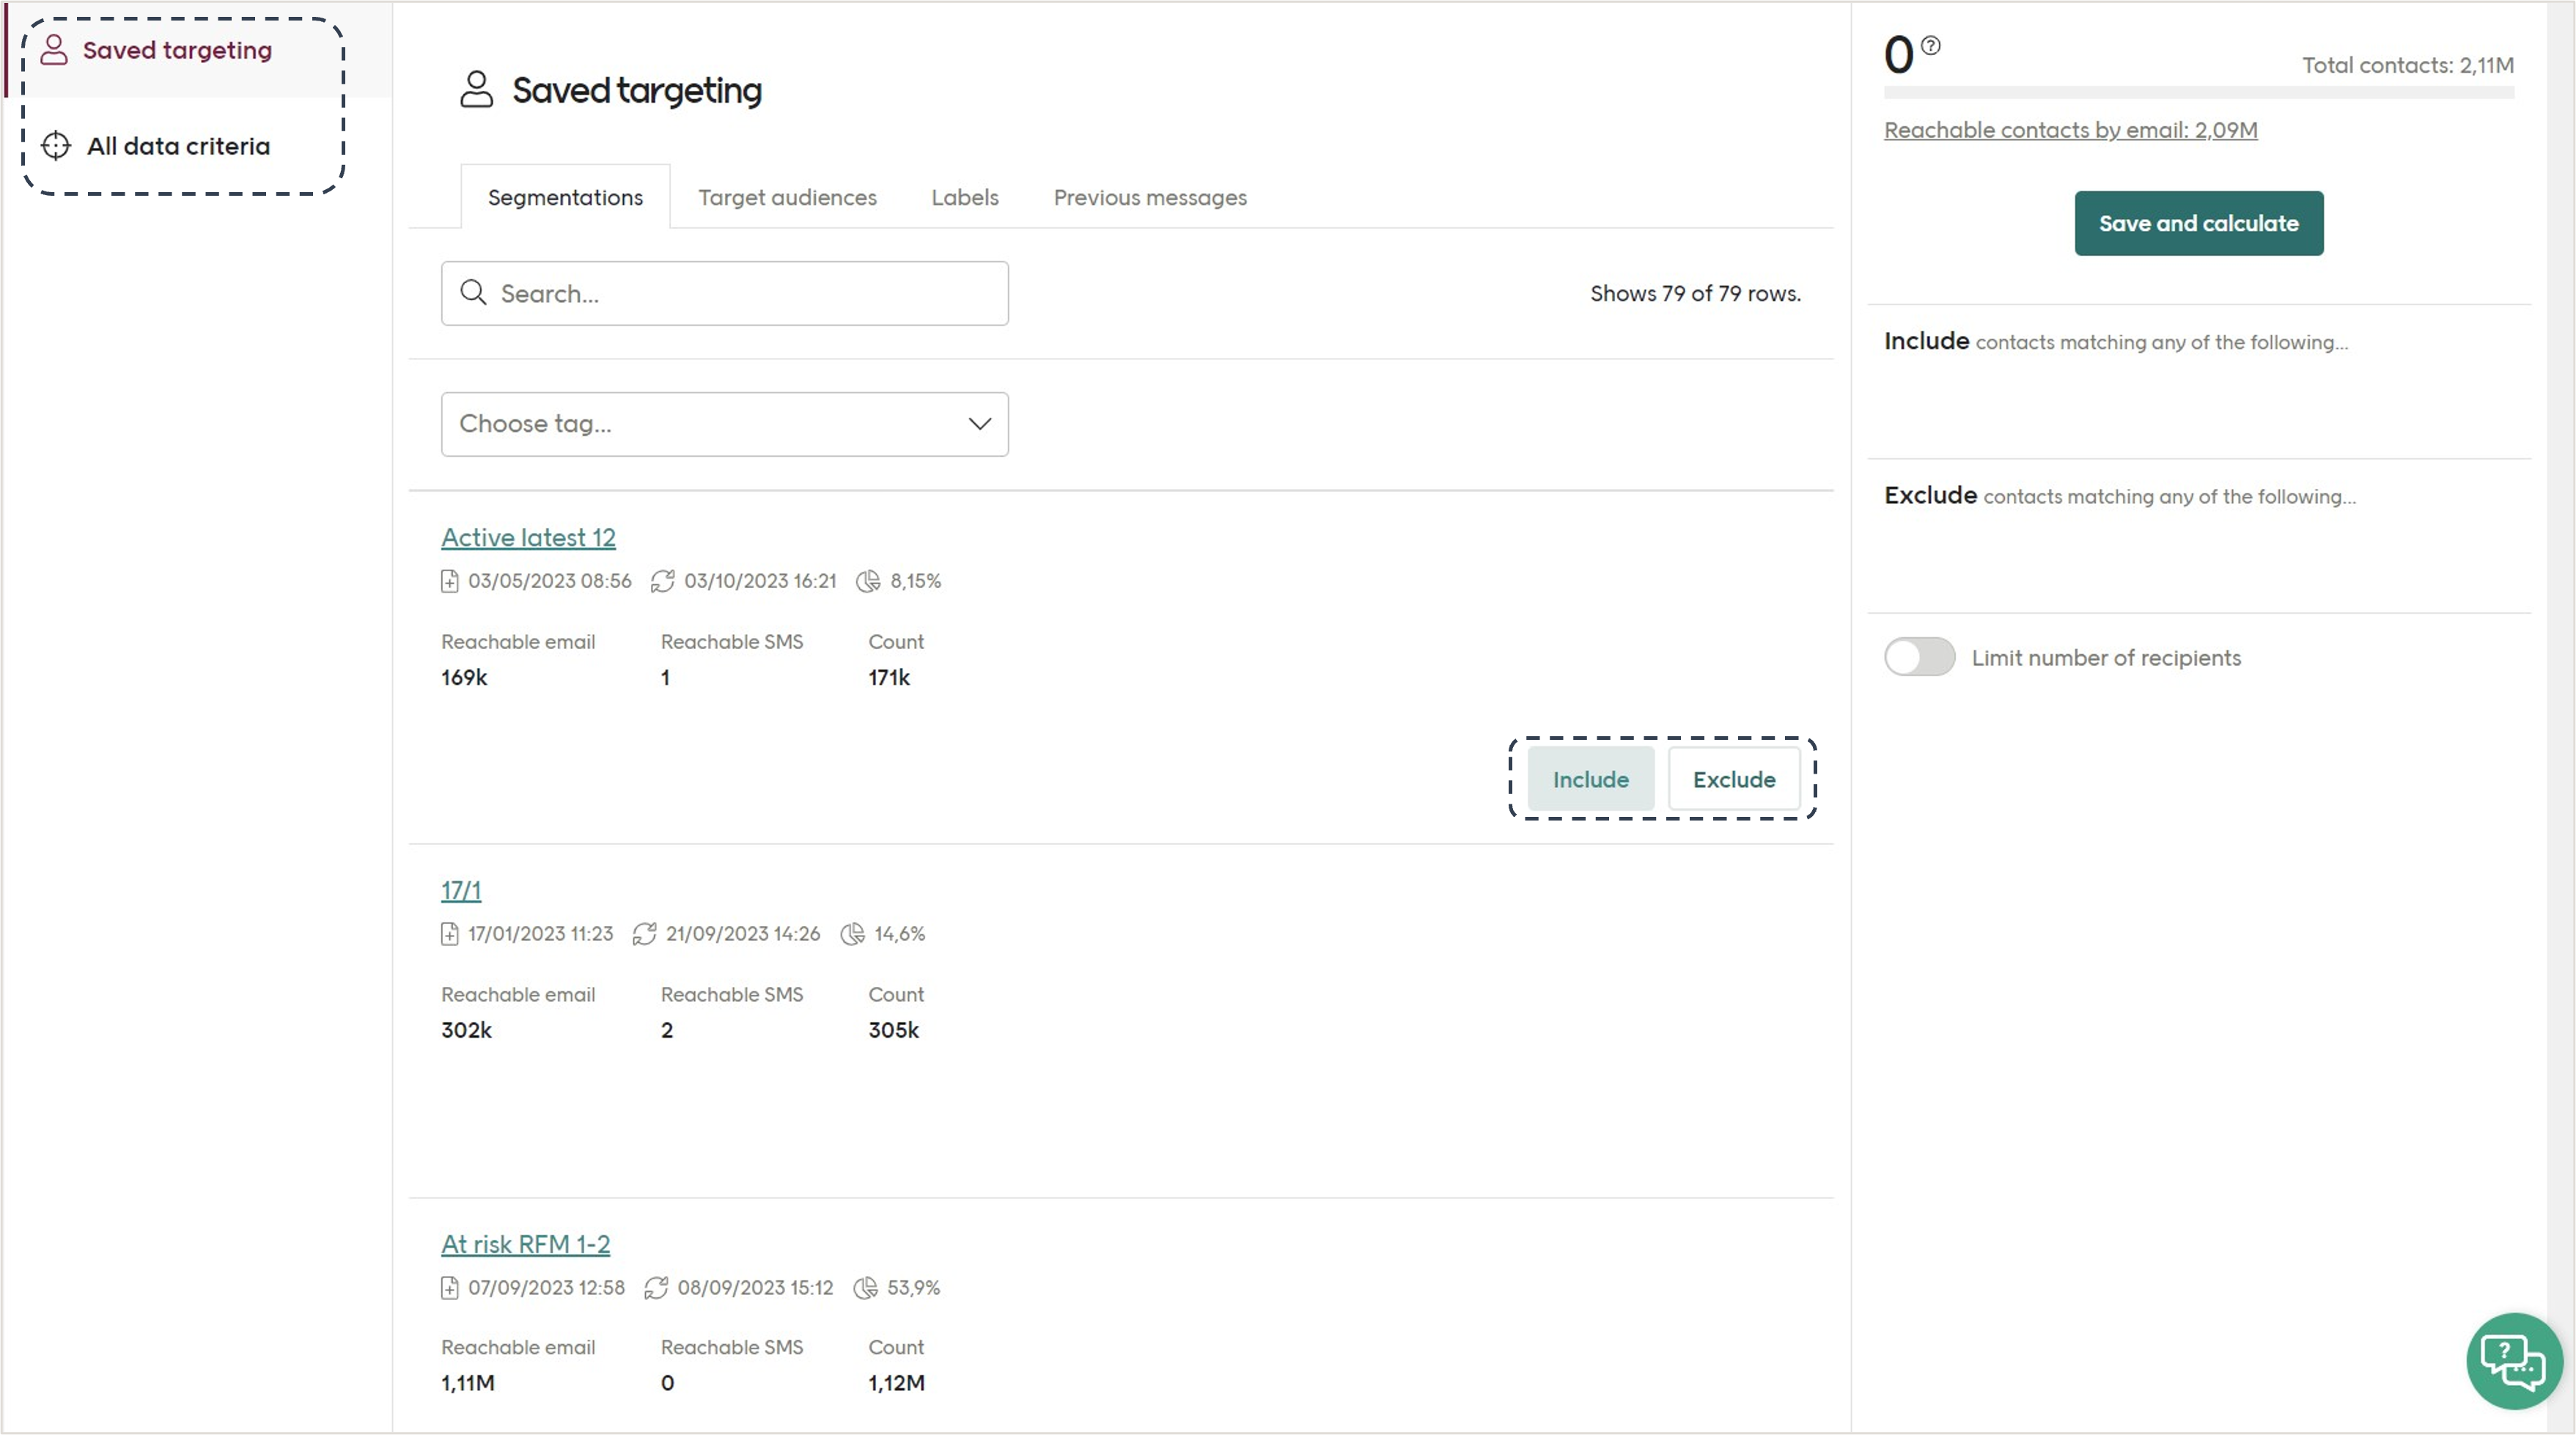Go to the Previous messages tab

(x=1150, y=198)
